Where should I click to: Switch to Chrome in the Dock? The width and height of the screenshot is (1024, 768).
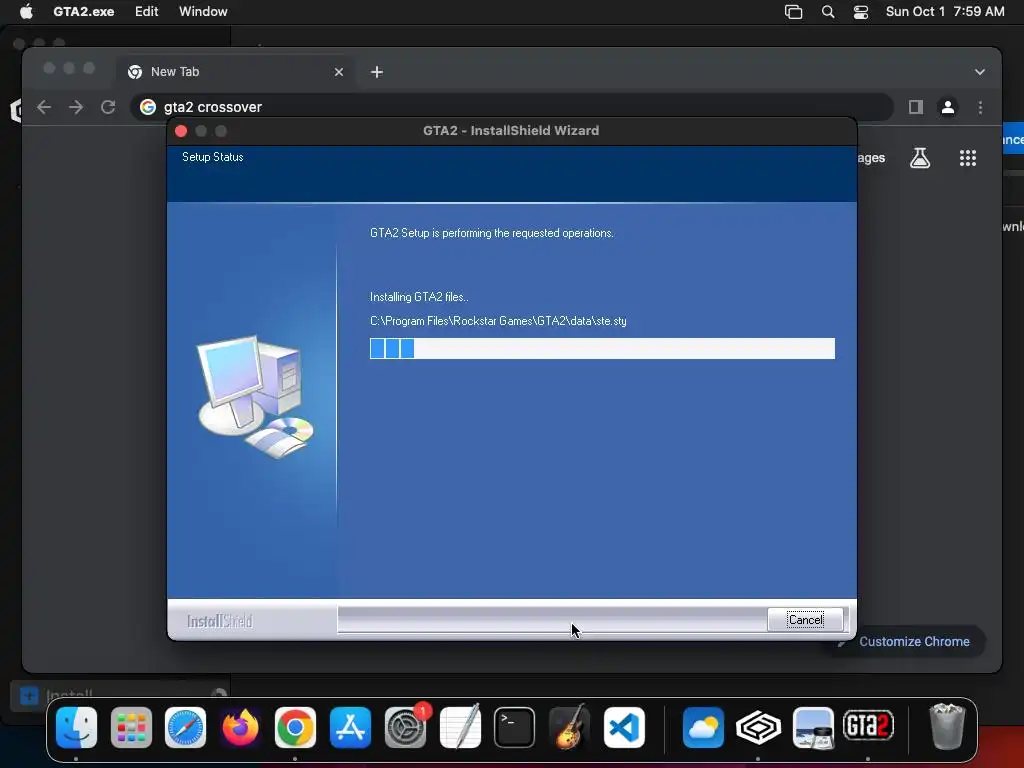(x=295, y=727)
